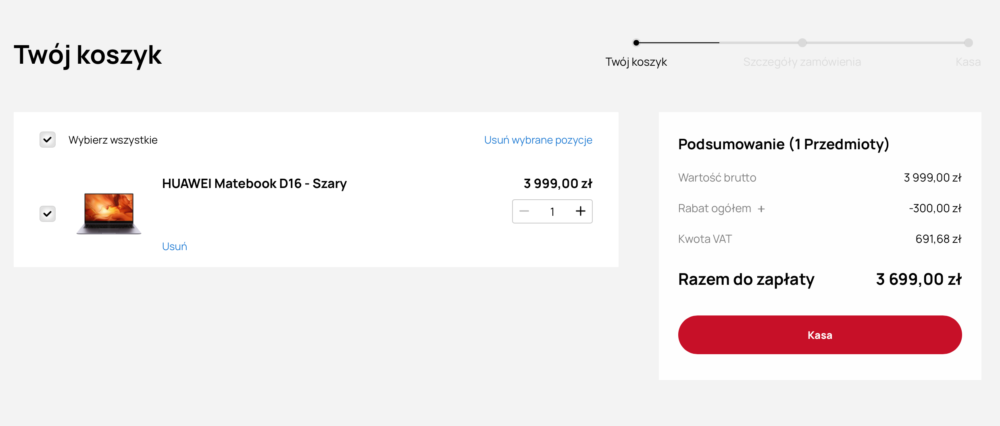Open the HUAWEI Matebook D16 laptop thumbnail

(109, 214)
